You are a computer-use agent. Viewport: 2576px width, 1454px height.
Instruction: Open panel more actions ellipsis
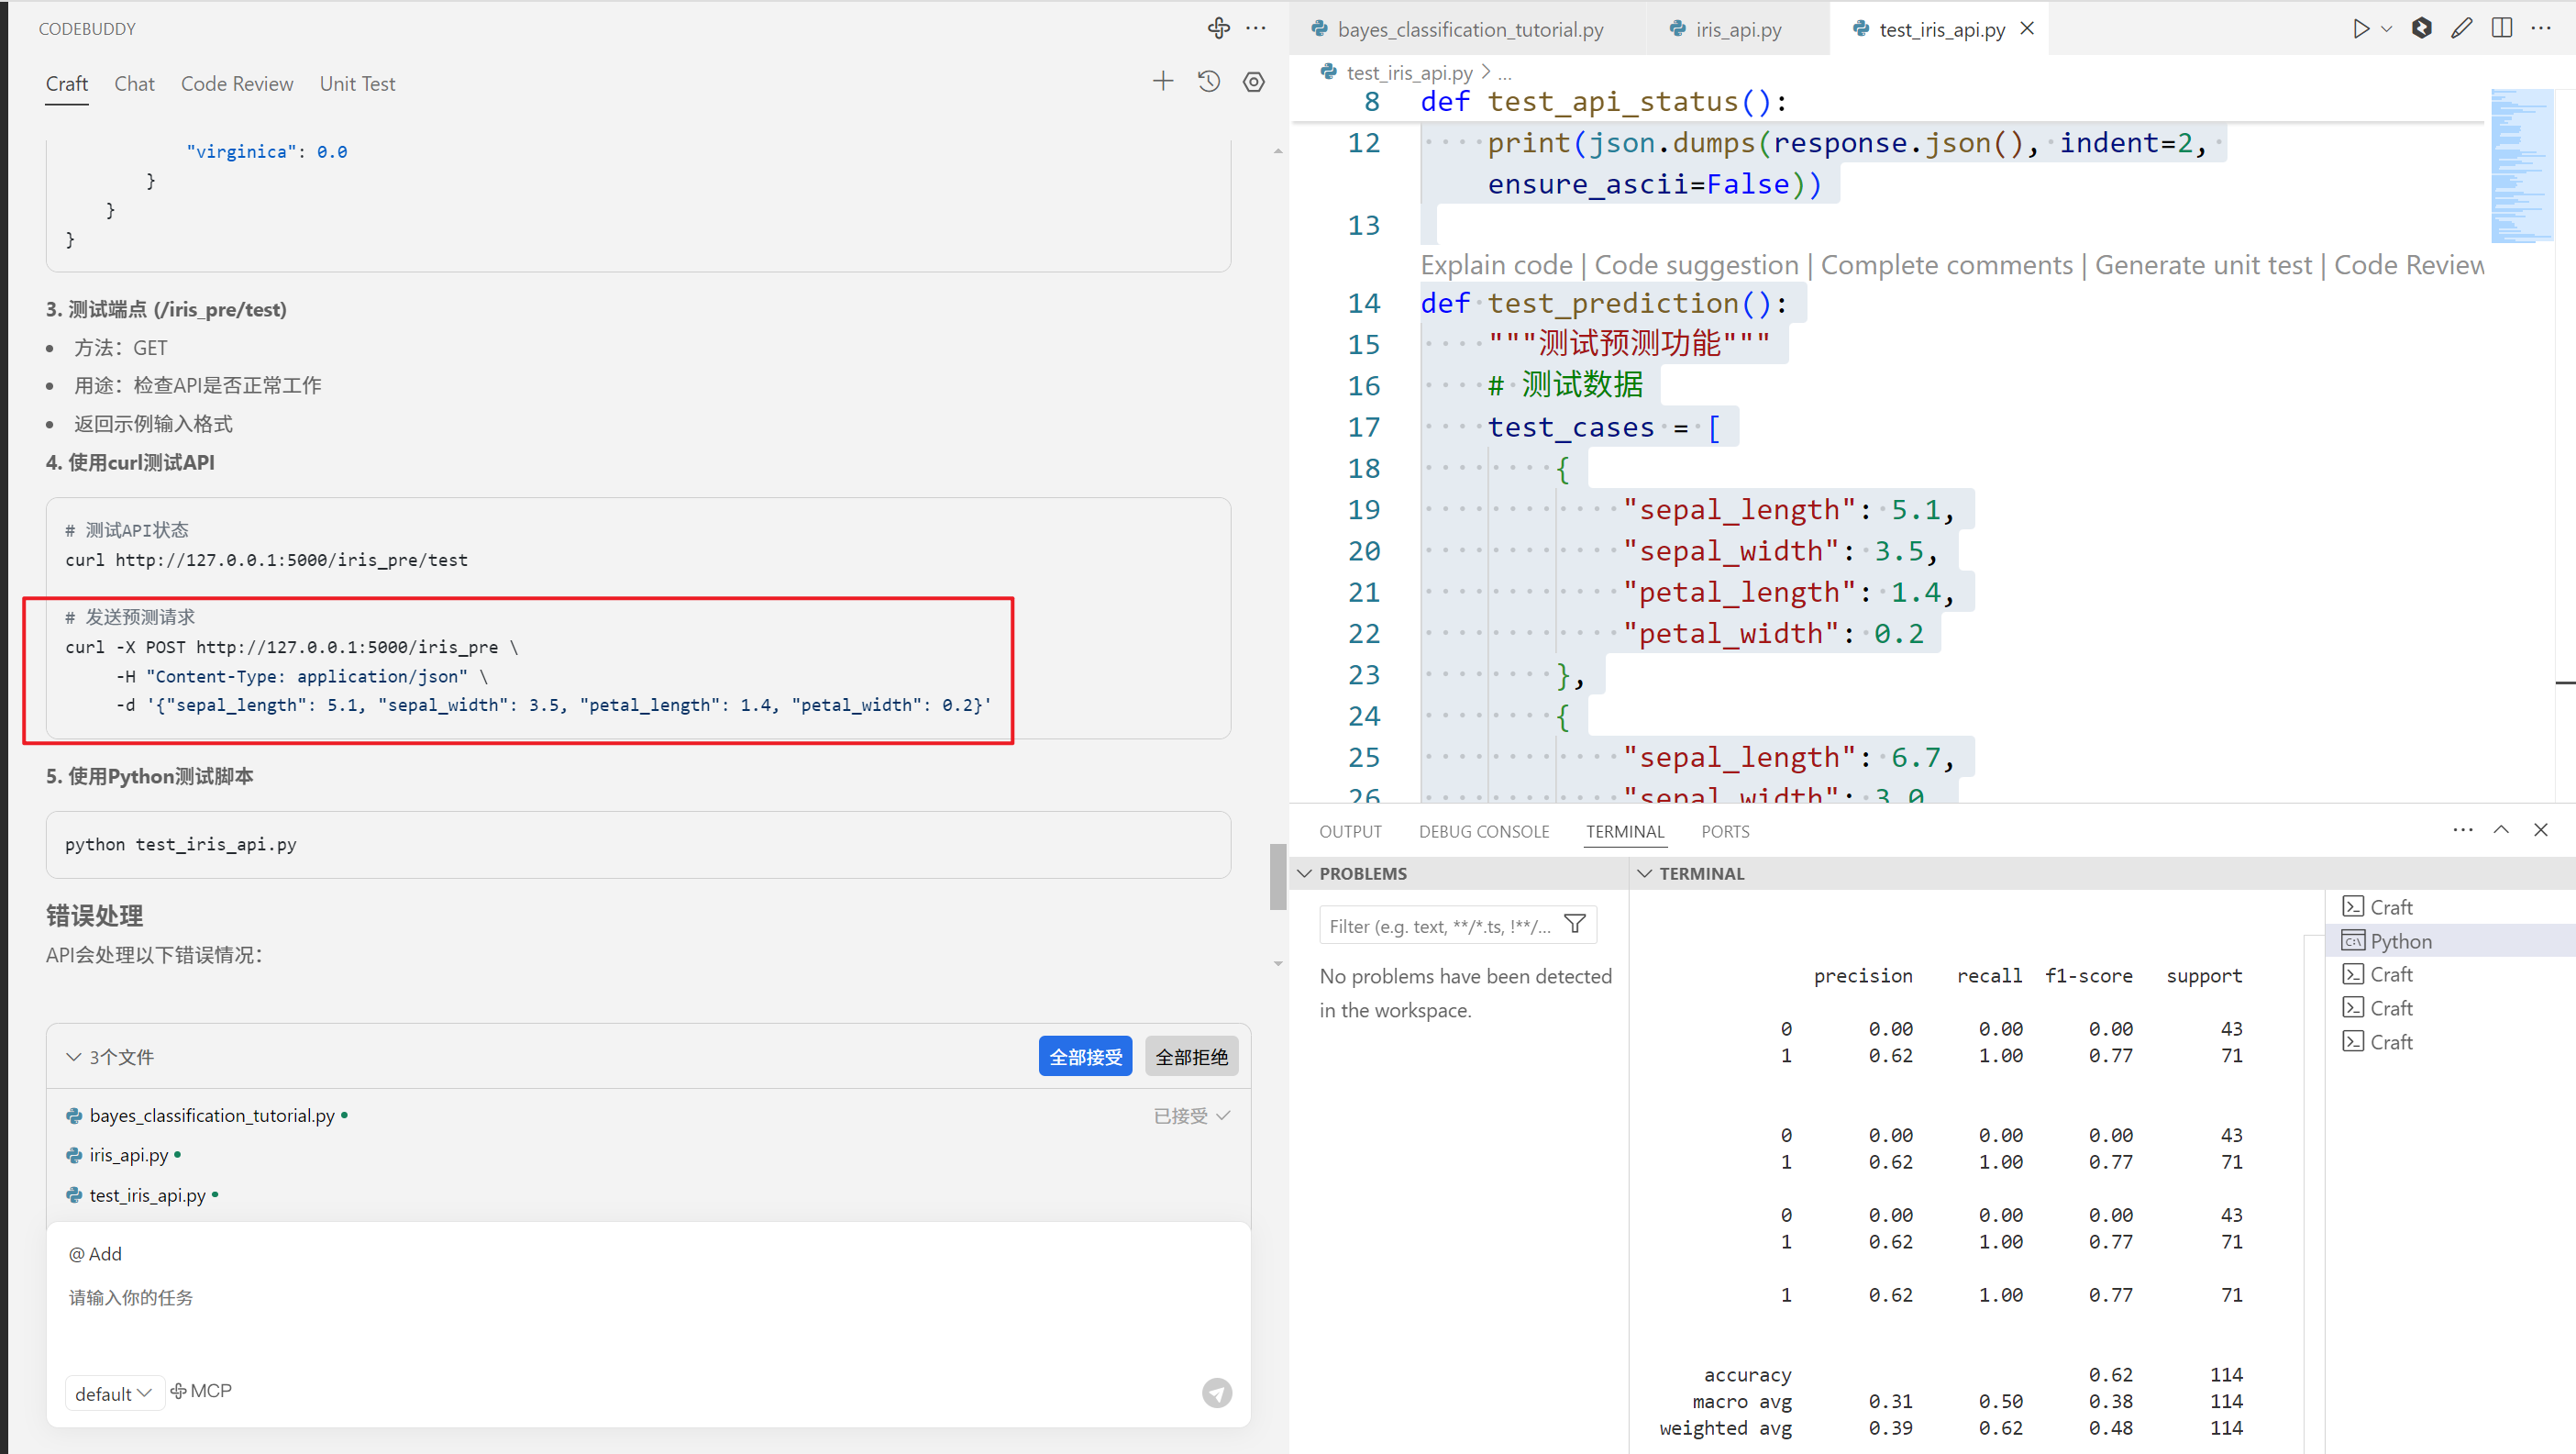pyautogui.click(x=2463, y=830)
